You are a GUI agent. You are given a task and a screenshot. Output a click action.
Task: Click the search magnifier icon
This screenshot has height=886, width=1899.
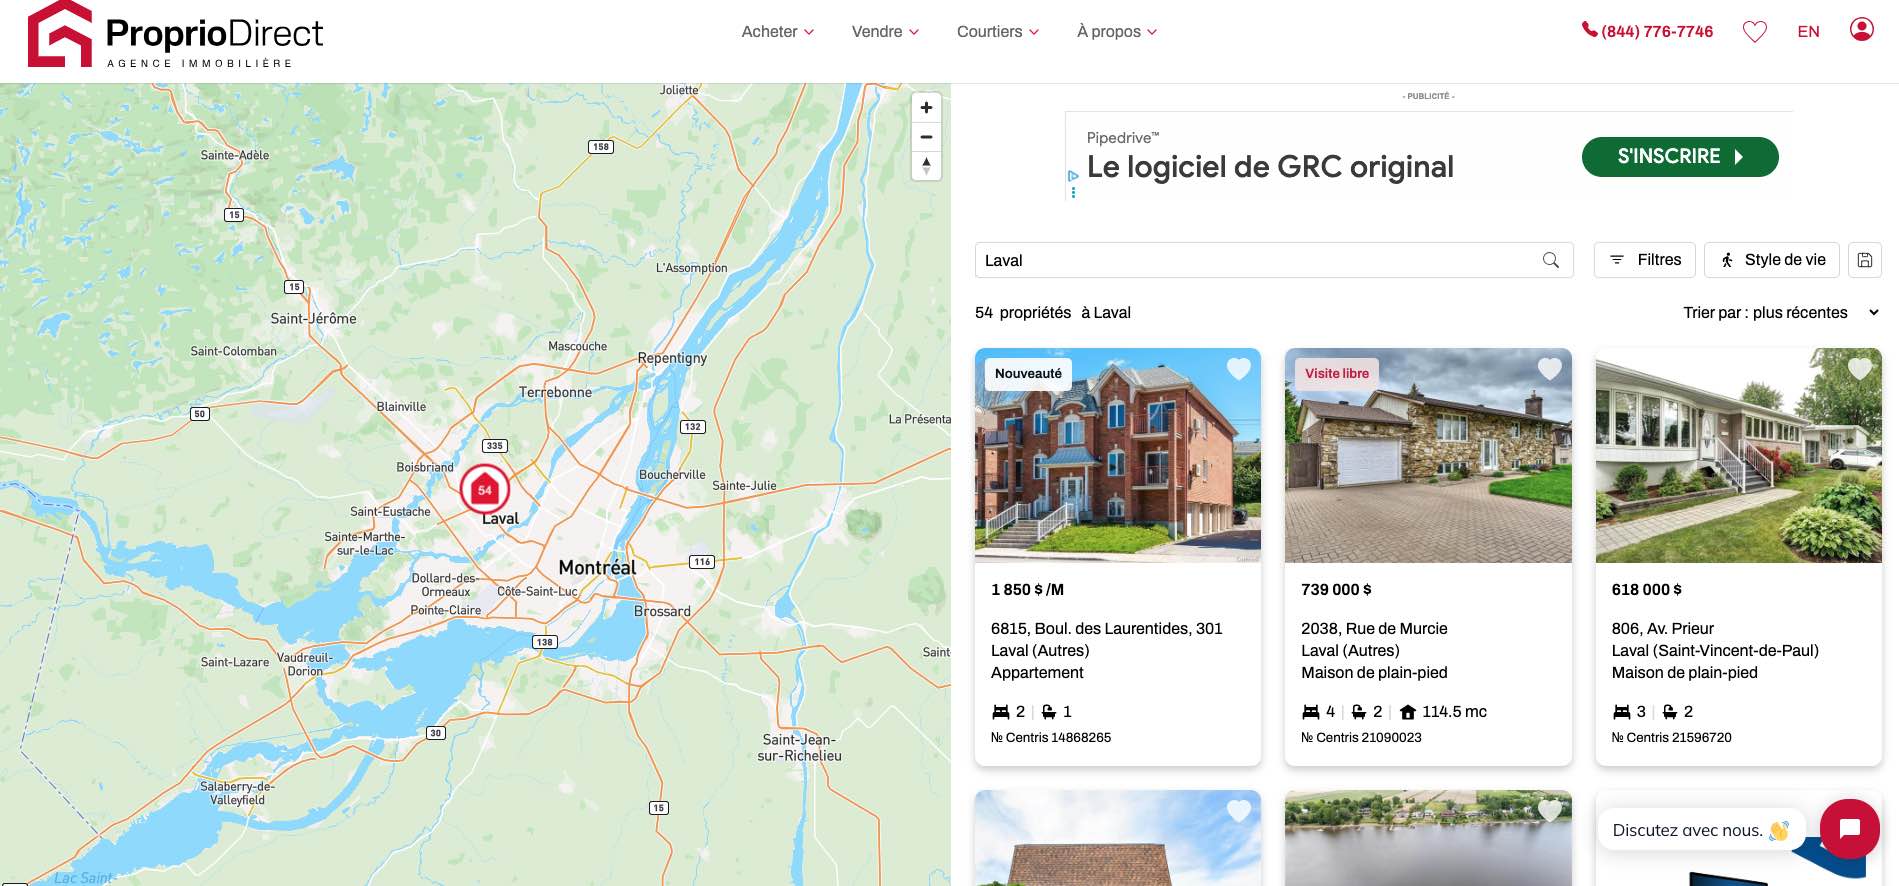click(1550, 260)
